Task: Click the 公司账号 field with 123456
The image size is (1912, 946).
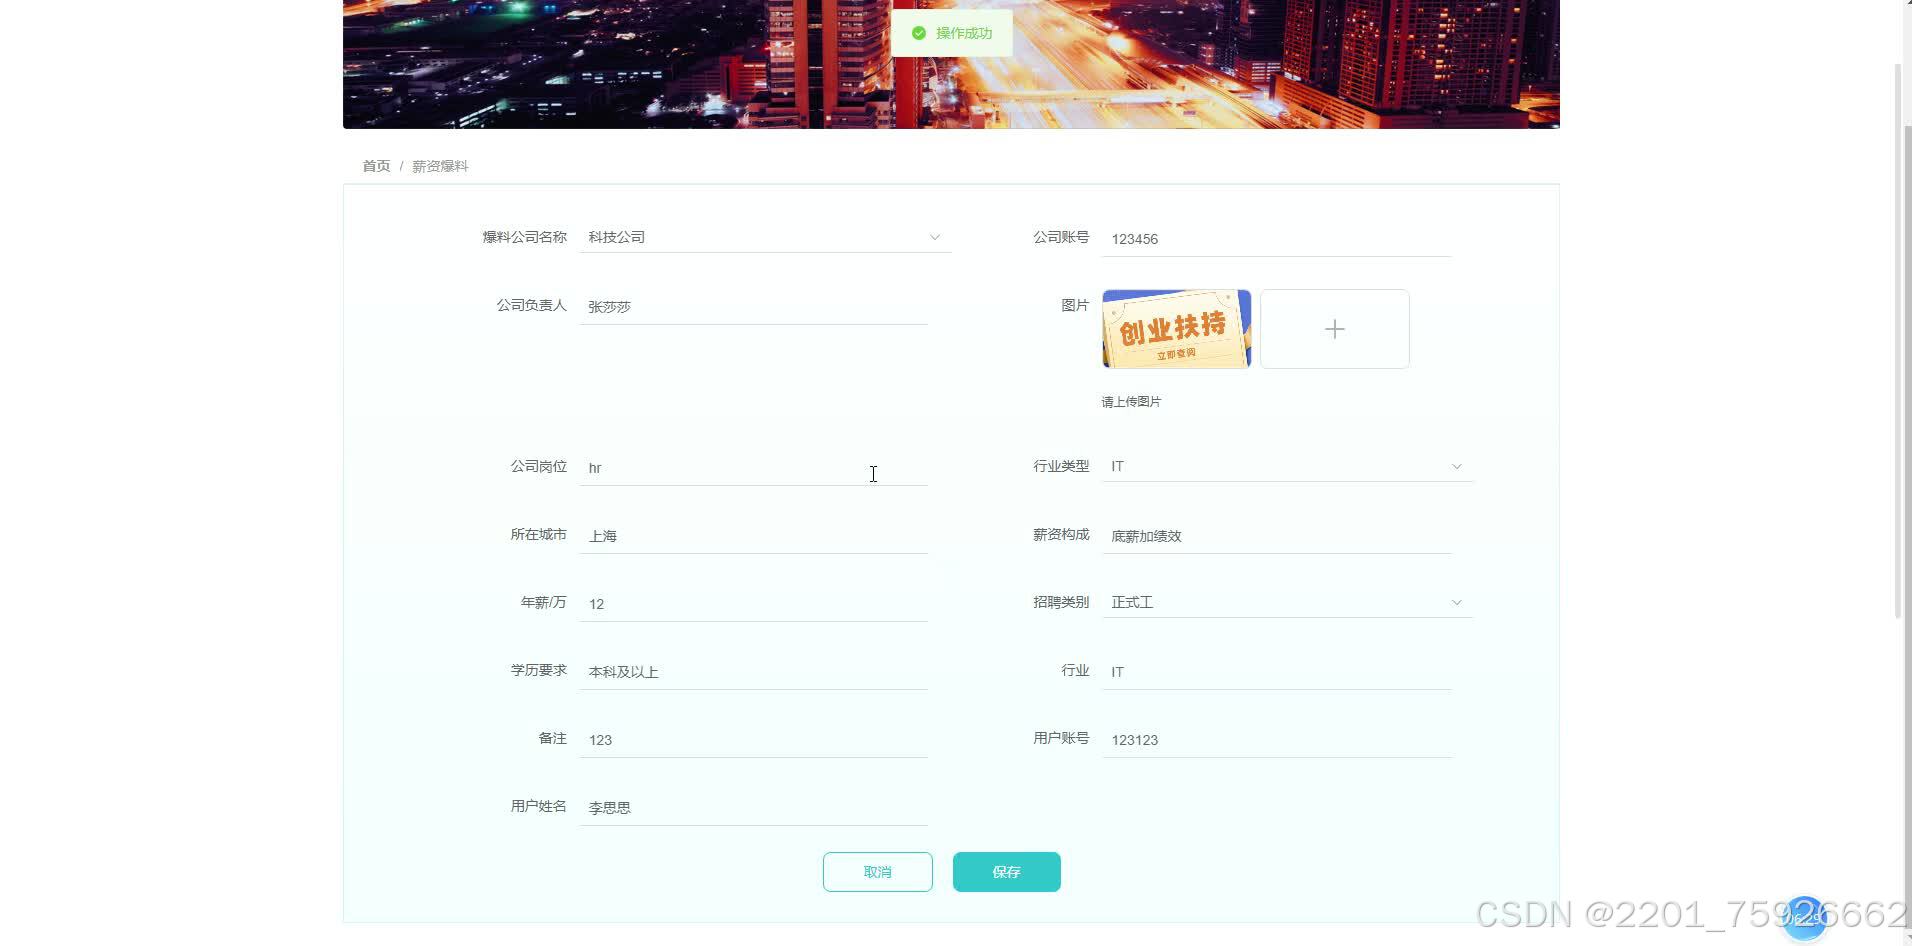Action: point(1277,239)
